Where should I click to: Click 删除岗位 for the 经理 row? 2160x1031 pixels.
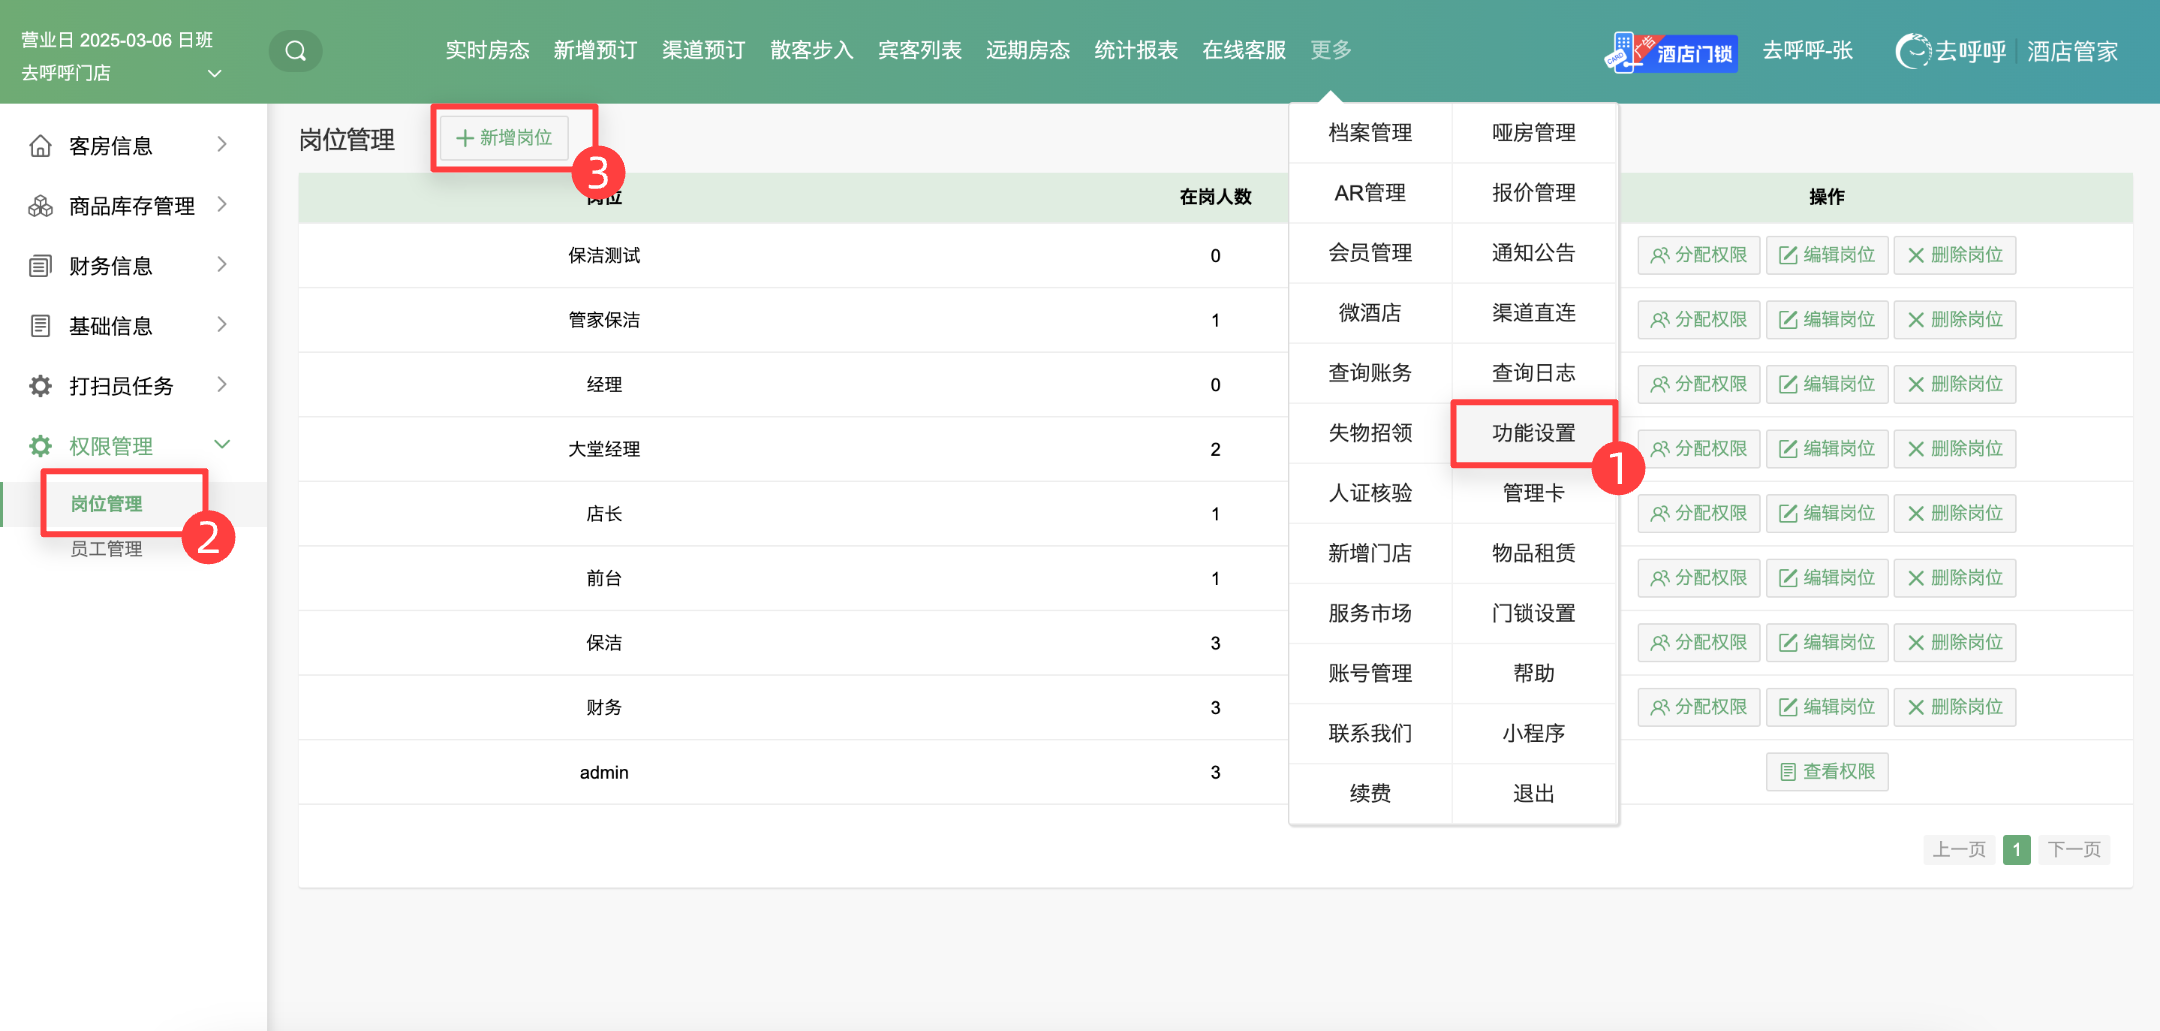tap(1955, 384)
